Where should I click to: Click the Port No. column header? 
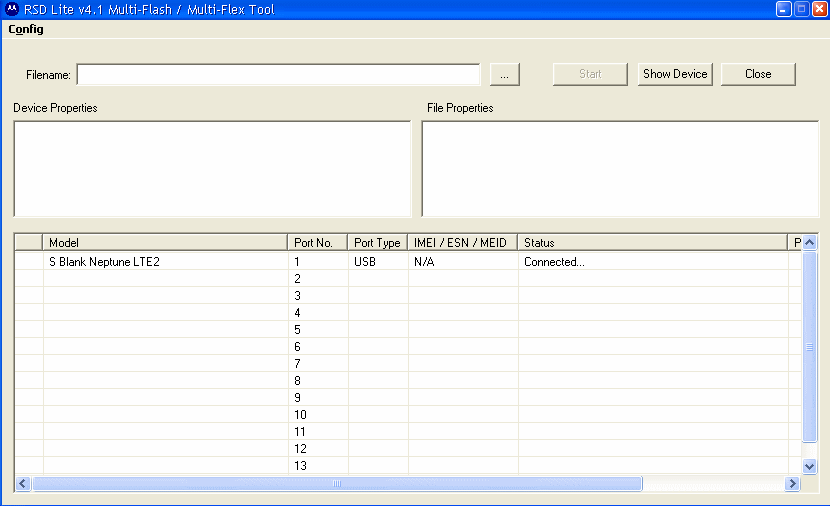pos(317,242)
